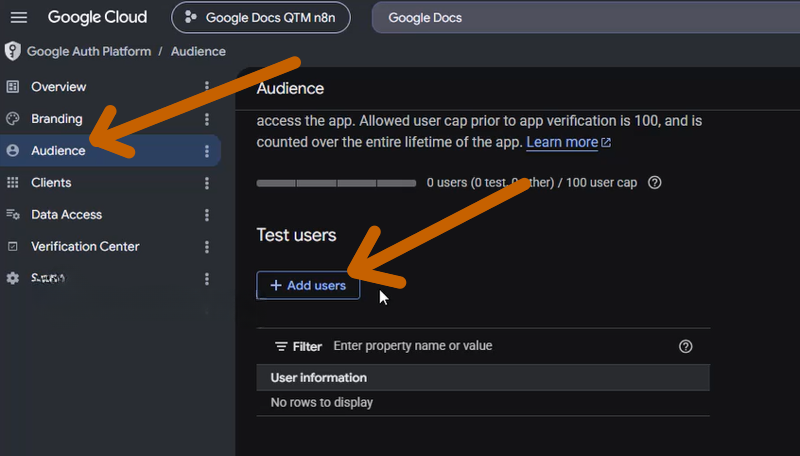Click the Filter list icon
This screenshot has height=456, width=800.
pyautogui.click(x=281, y=347)
